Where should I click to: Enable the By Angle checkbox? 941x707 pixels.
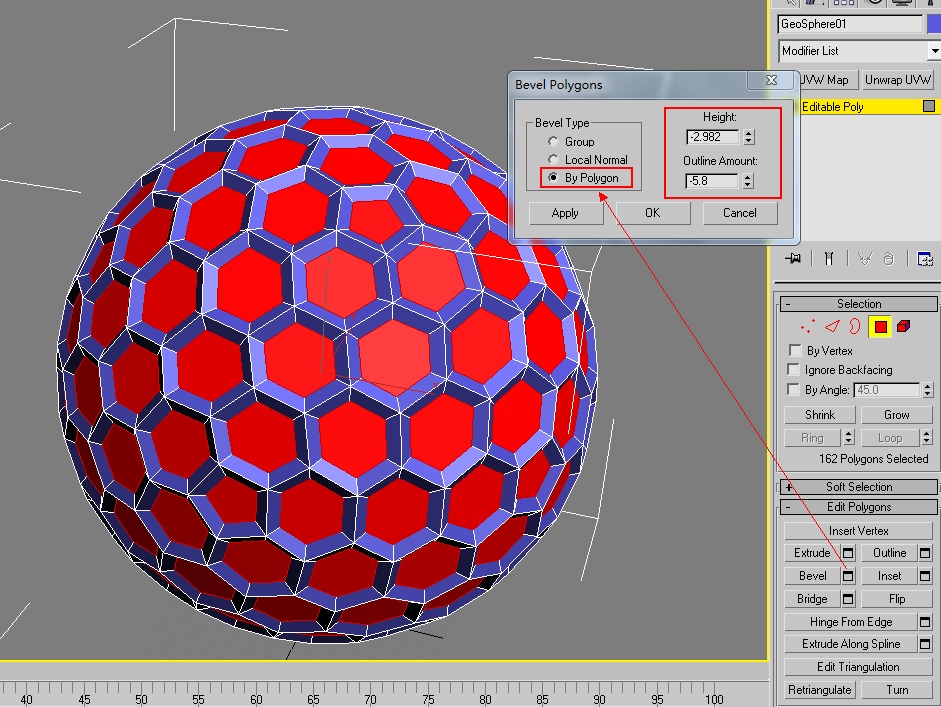(x=793, y=390)
